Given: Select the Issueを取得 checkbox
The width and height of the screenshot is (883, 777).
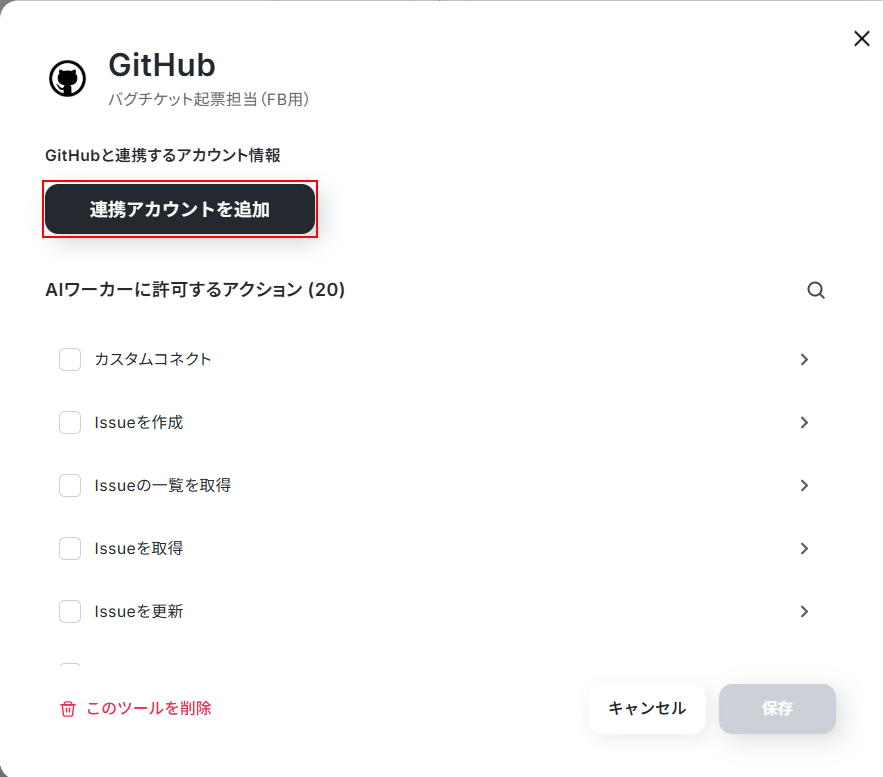Looking at the screenshot, I should point(70,548).
